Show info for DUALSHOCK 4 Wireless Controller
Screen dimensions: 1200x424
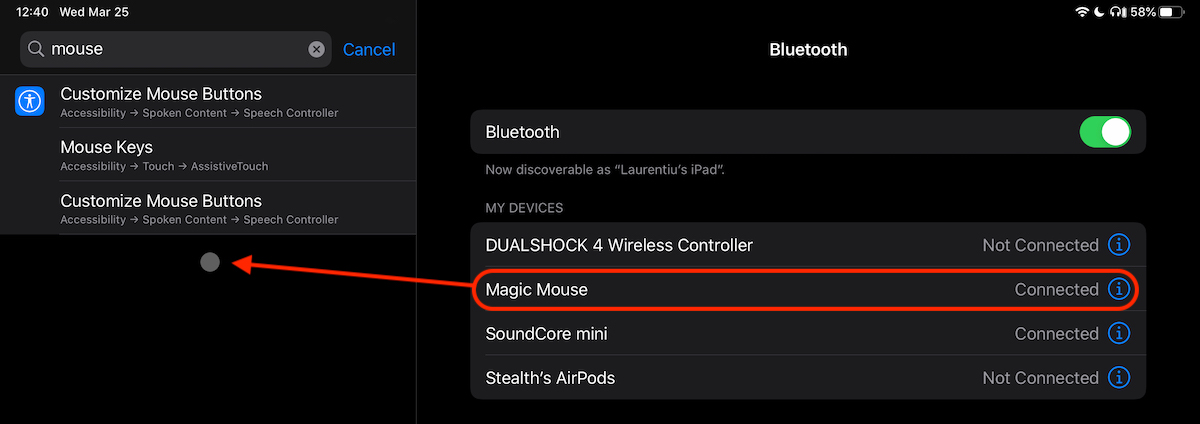[x=1119, y=245]
